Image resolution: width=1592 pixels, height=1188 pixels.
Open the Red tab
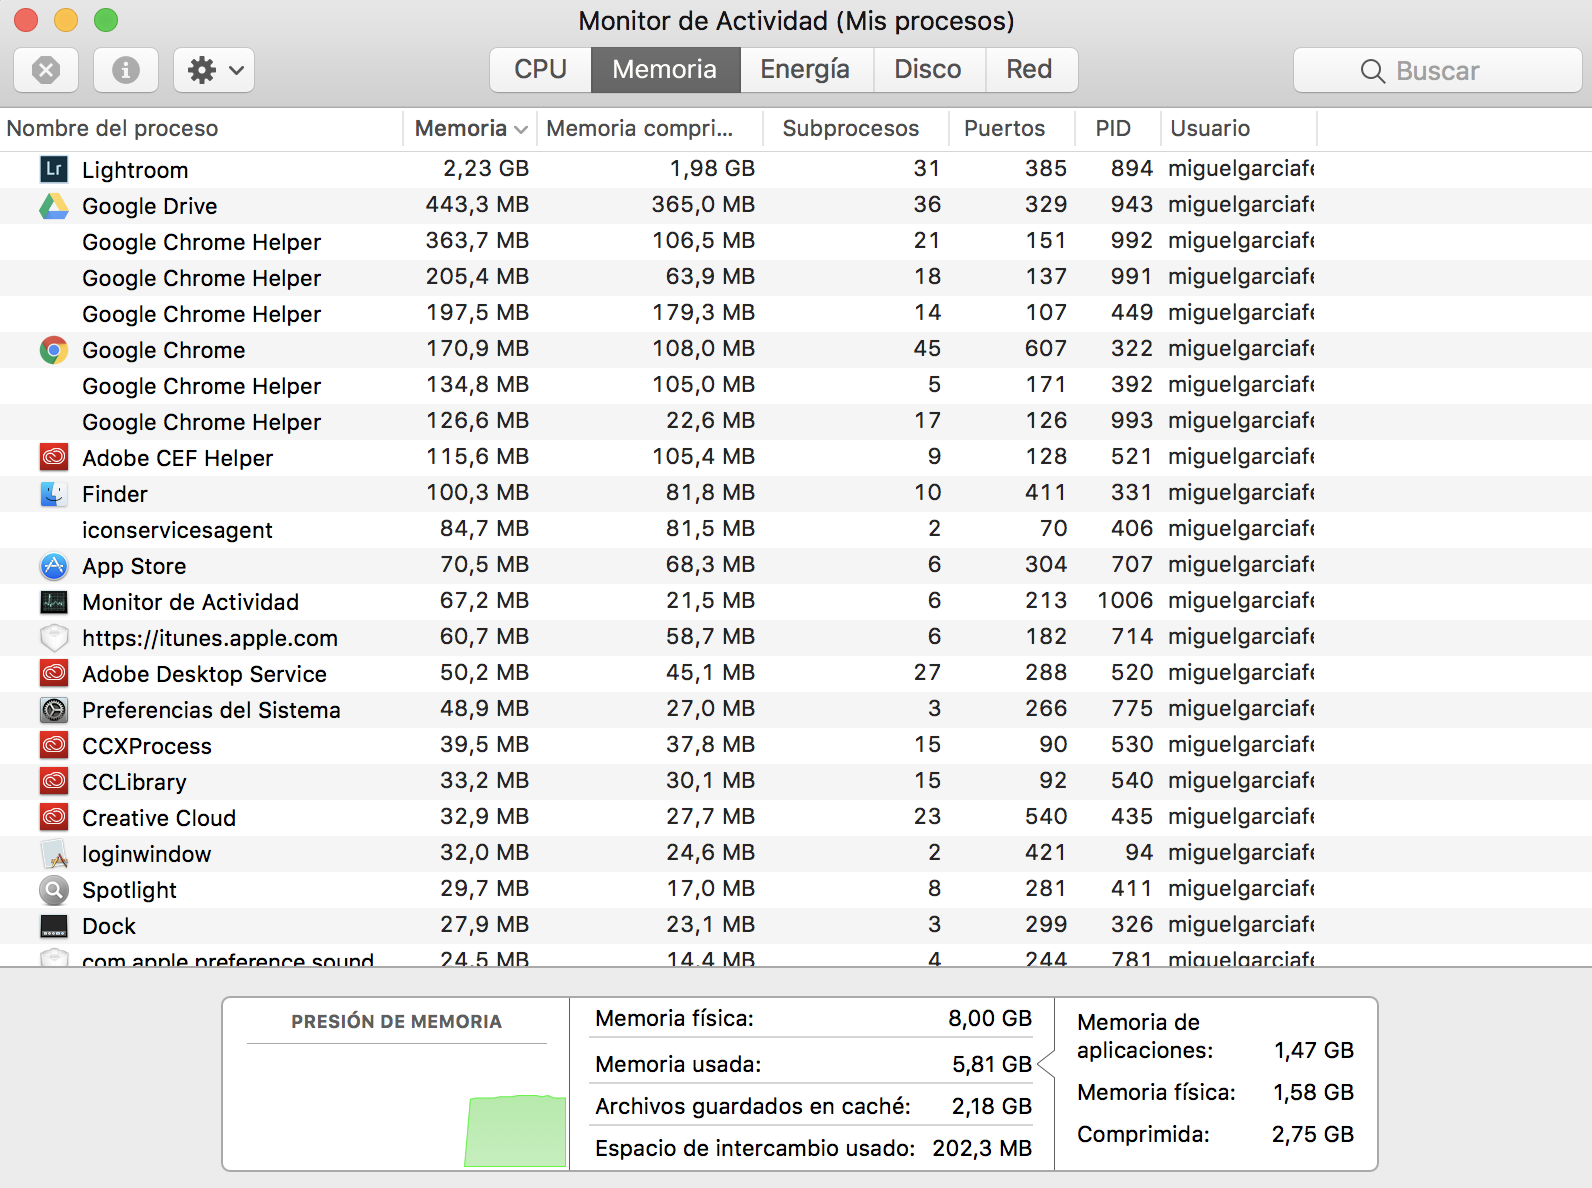point(1030,69)
